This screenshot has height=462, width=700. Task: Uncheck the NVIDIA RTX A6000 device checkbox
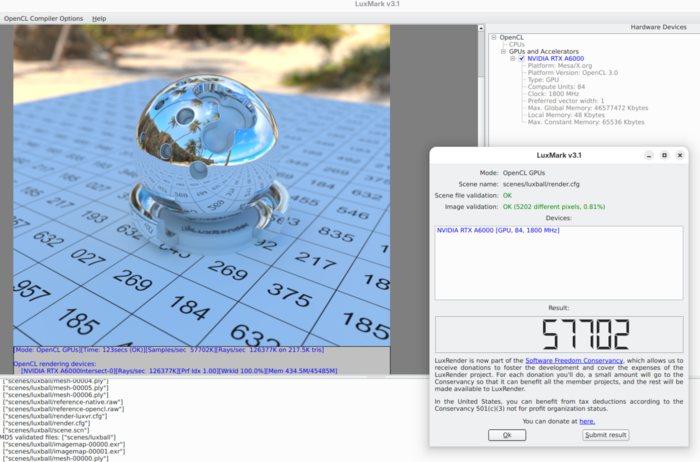pyautogui.click(x=521, y=58)
